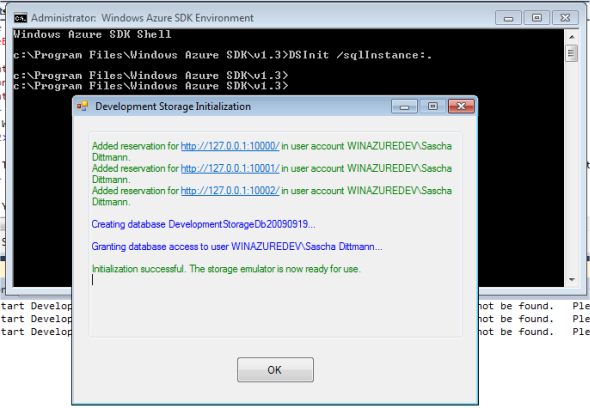Close the Development Storage Initialization dialog
The height and width of the screenshot is (408, 590).
tap(461, 107)
